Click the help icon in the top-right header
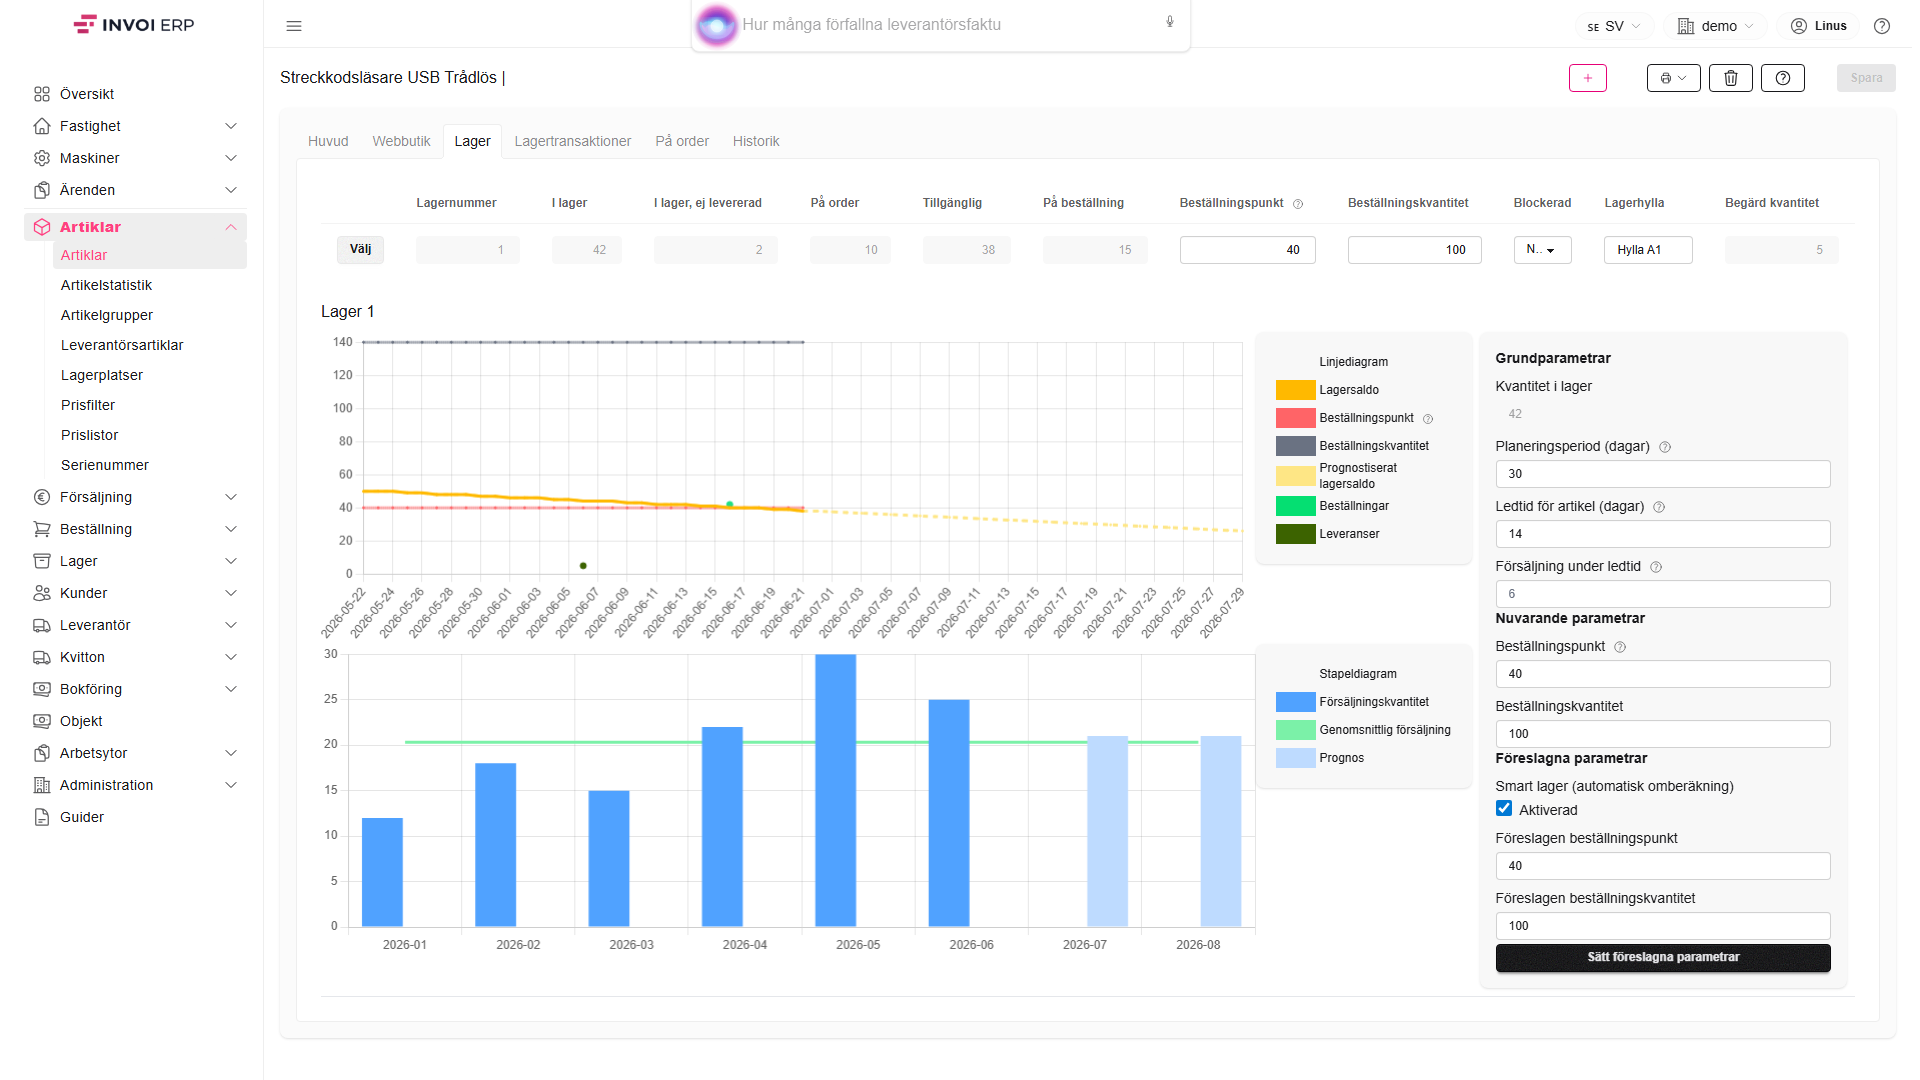This screenshot has width=1920, height=1080. coord(1882,26)
